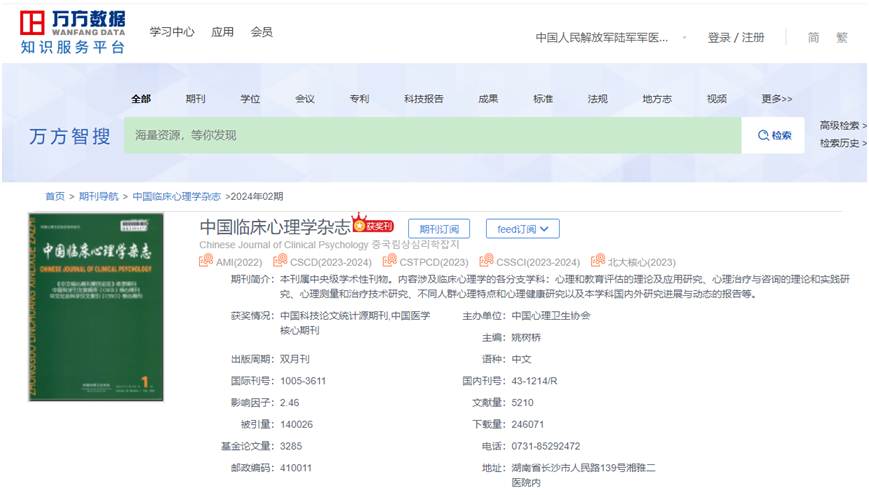This screenshot has width=869, height=495.
Task: Go to 首页 breadcrumb
Action: (55, 196)
